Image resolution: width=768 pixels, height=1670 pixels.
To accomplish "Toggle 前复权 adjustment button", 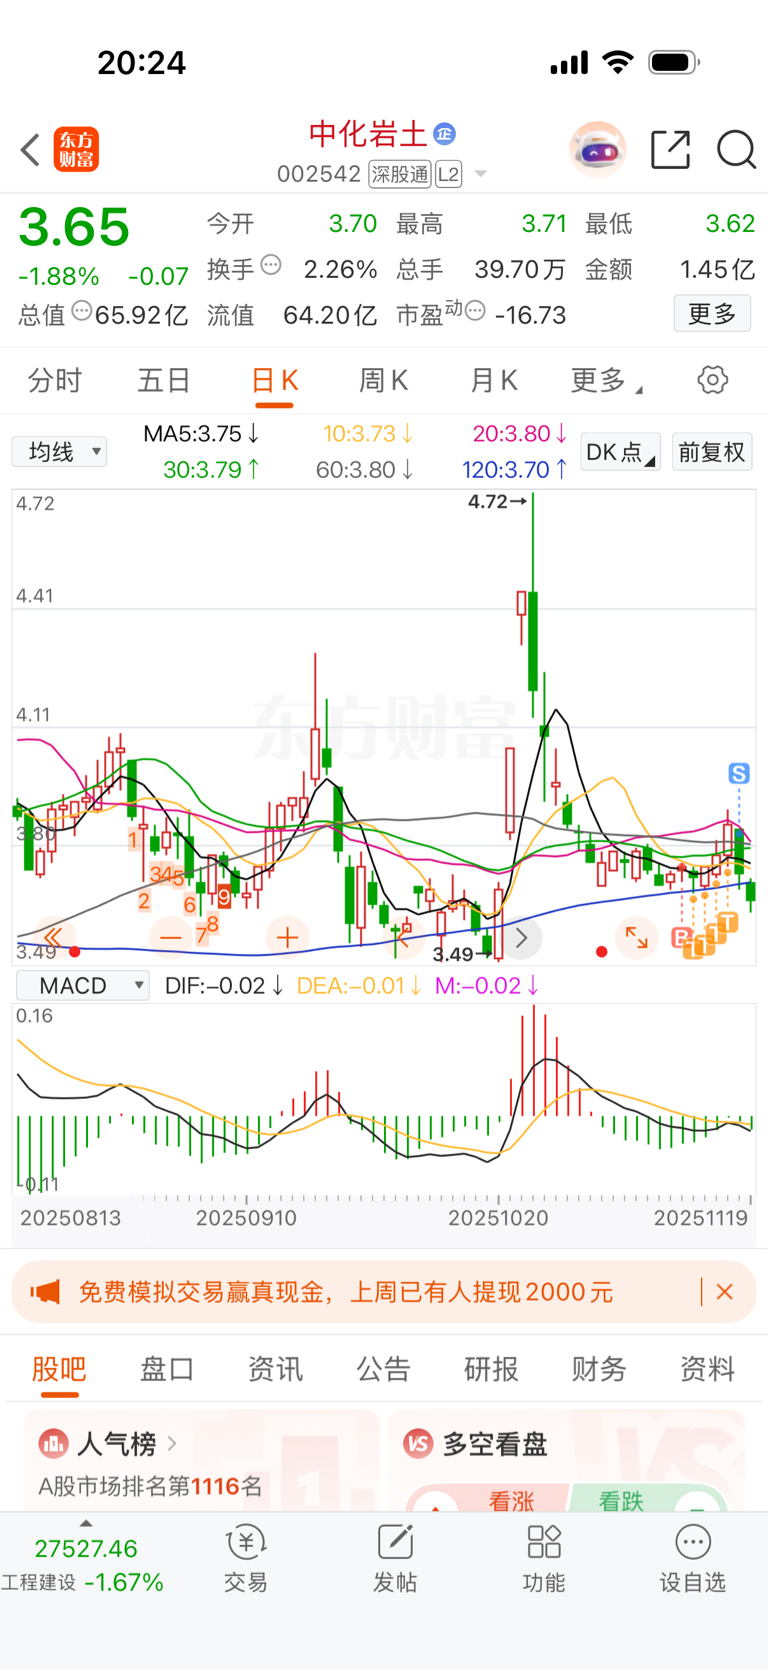I will pyautogui.click(x=712, y=452).
